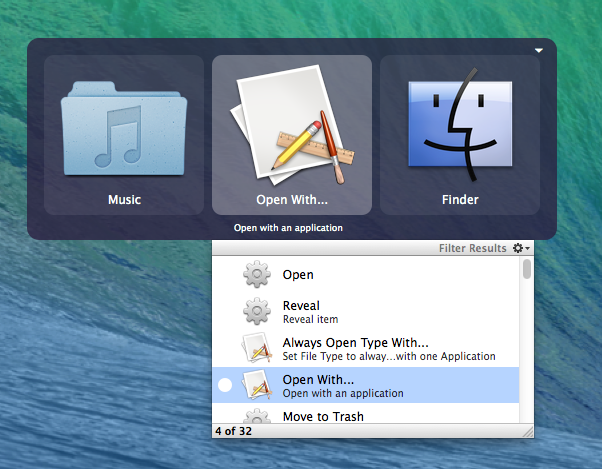This screenshot has width=602, height=469.
Task: Expand the white triangle menu at top right
Action: (539, 50)
